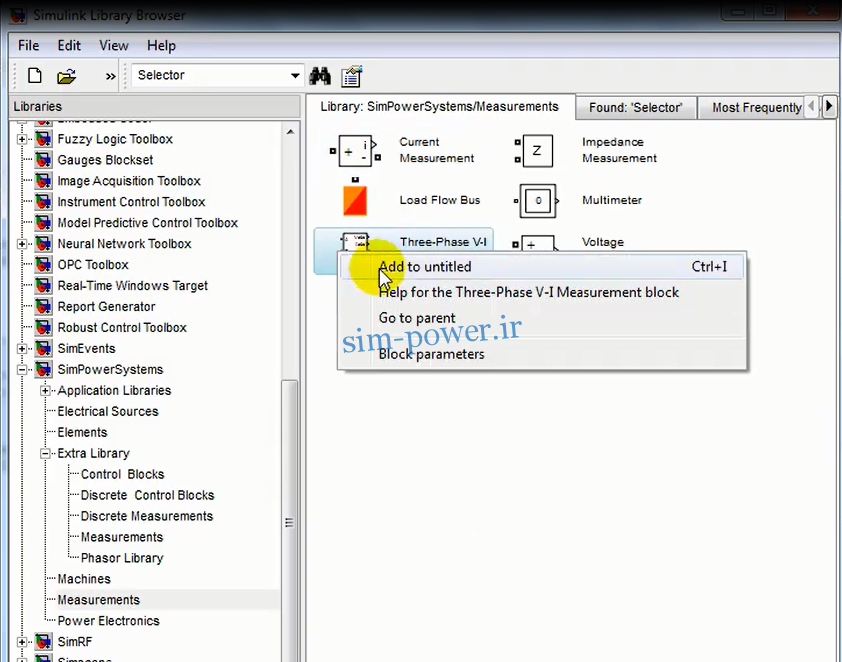Click the SimPowerSystems library icon
This screenshot has height=662, width=842.
coord(43,370)
